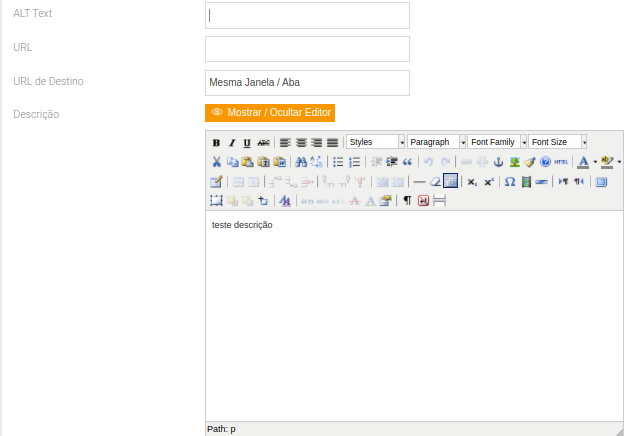Remove formatting with the eraser icon
625x436 pixels.
[435, 182]
